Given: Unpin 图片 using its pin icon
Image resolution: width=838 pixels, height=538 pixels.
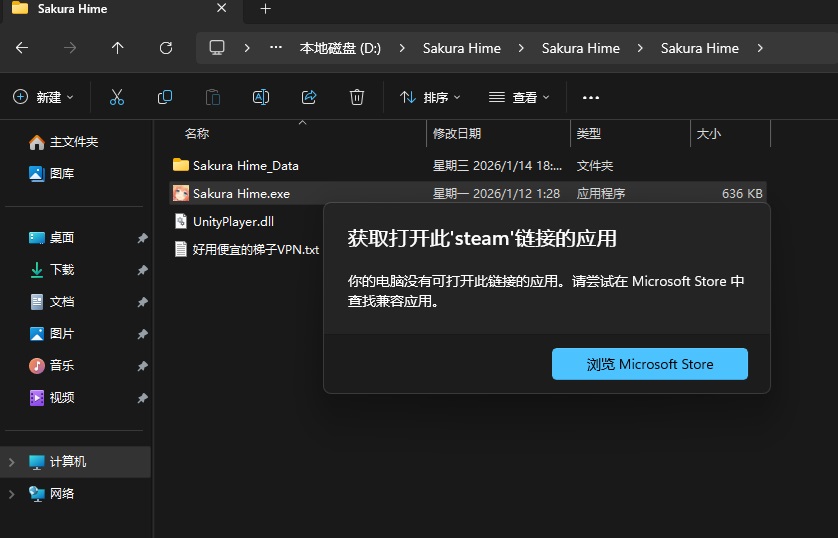Looking at the screenshot, I should [x=142, y=334].
